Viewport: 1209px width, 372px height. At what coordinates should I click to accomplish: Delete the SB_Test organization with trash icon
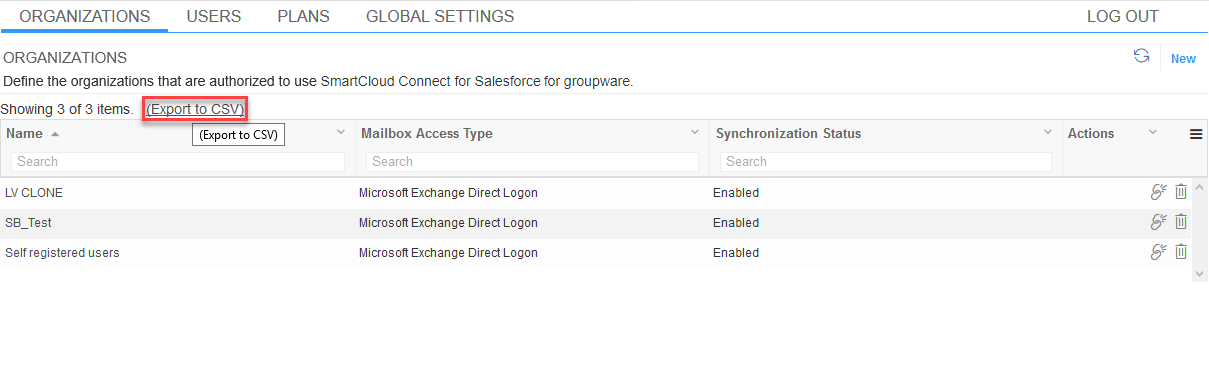[x=1181, y=222]
